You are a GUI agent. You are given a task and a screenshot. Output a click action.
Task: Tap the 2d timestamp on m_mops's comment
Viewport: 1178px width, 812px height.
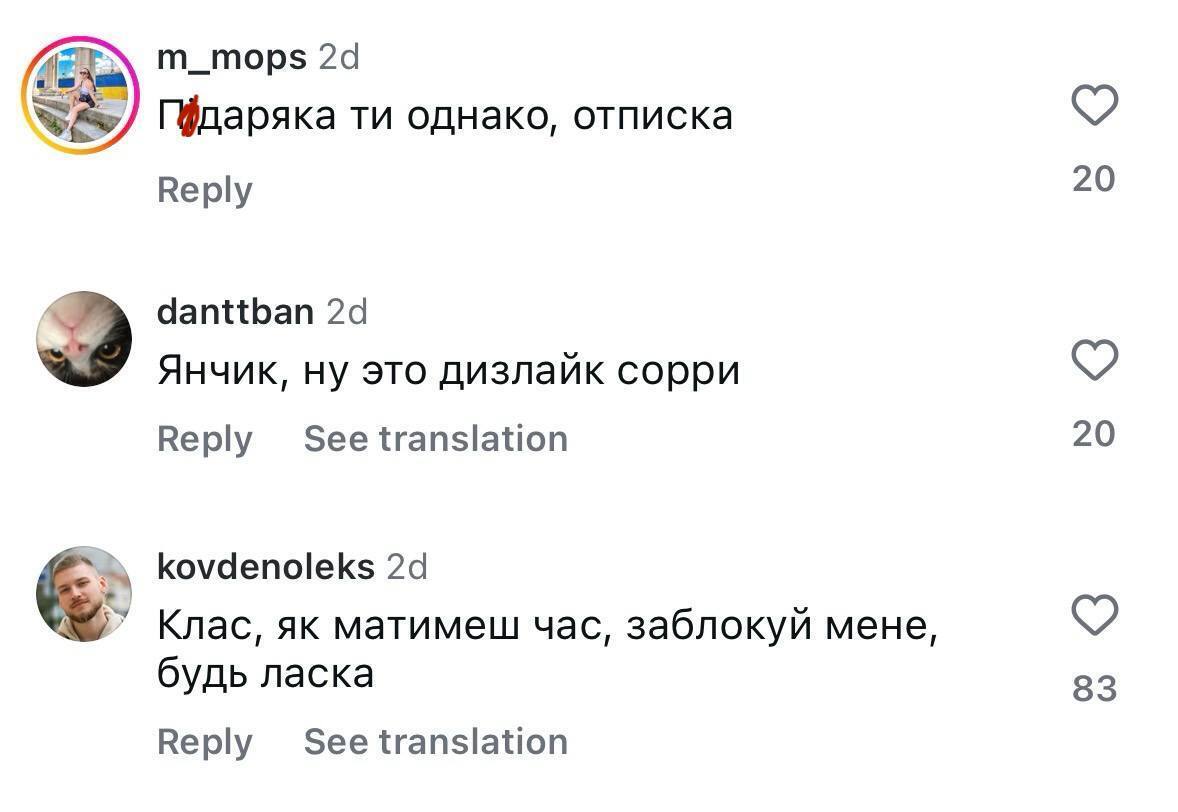click(340, 56)
